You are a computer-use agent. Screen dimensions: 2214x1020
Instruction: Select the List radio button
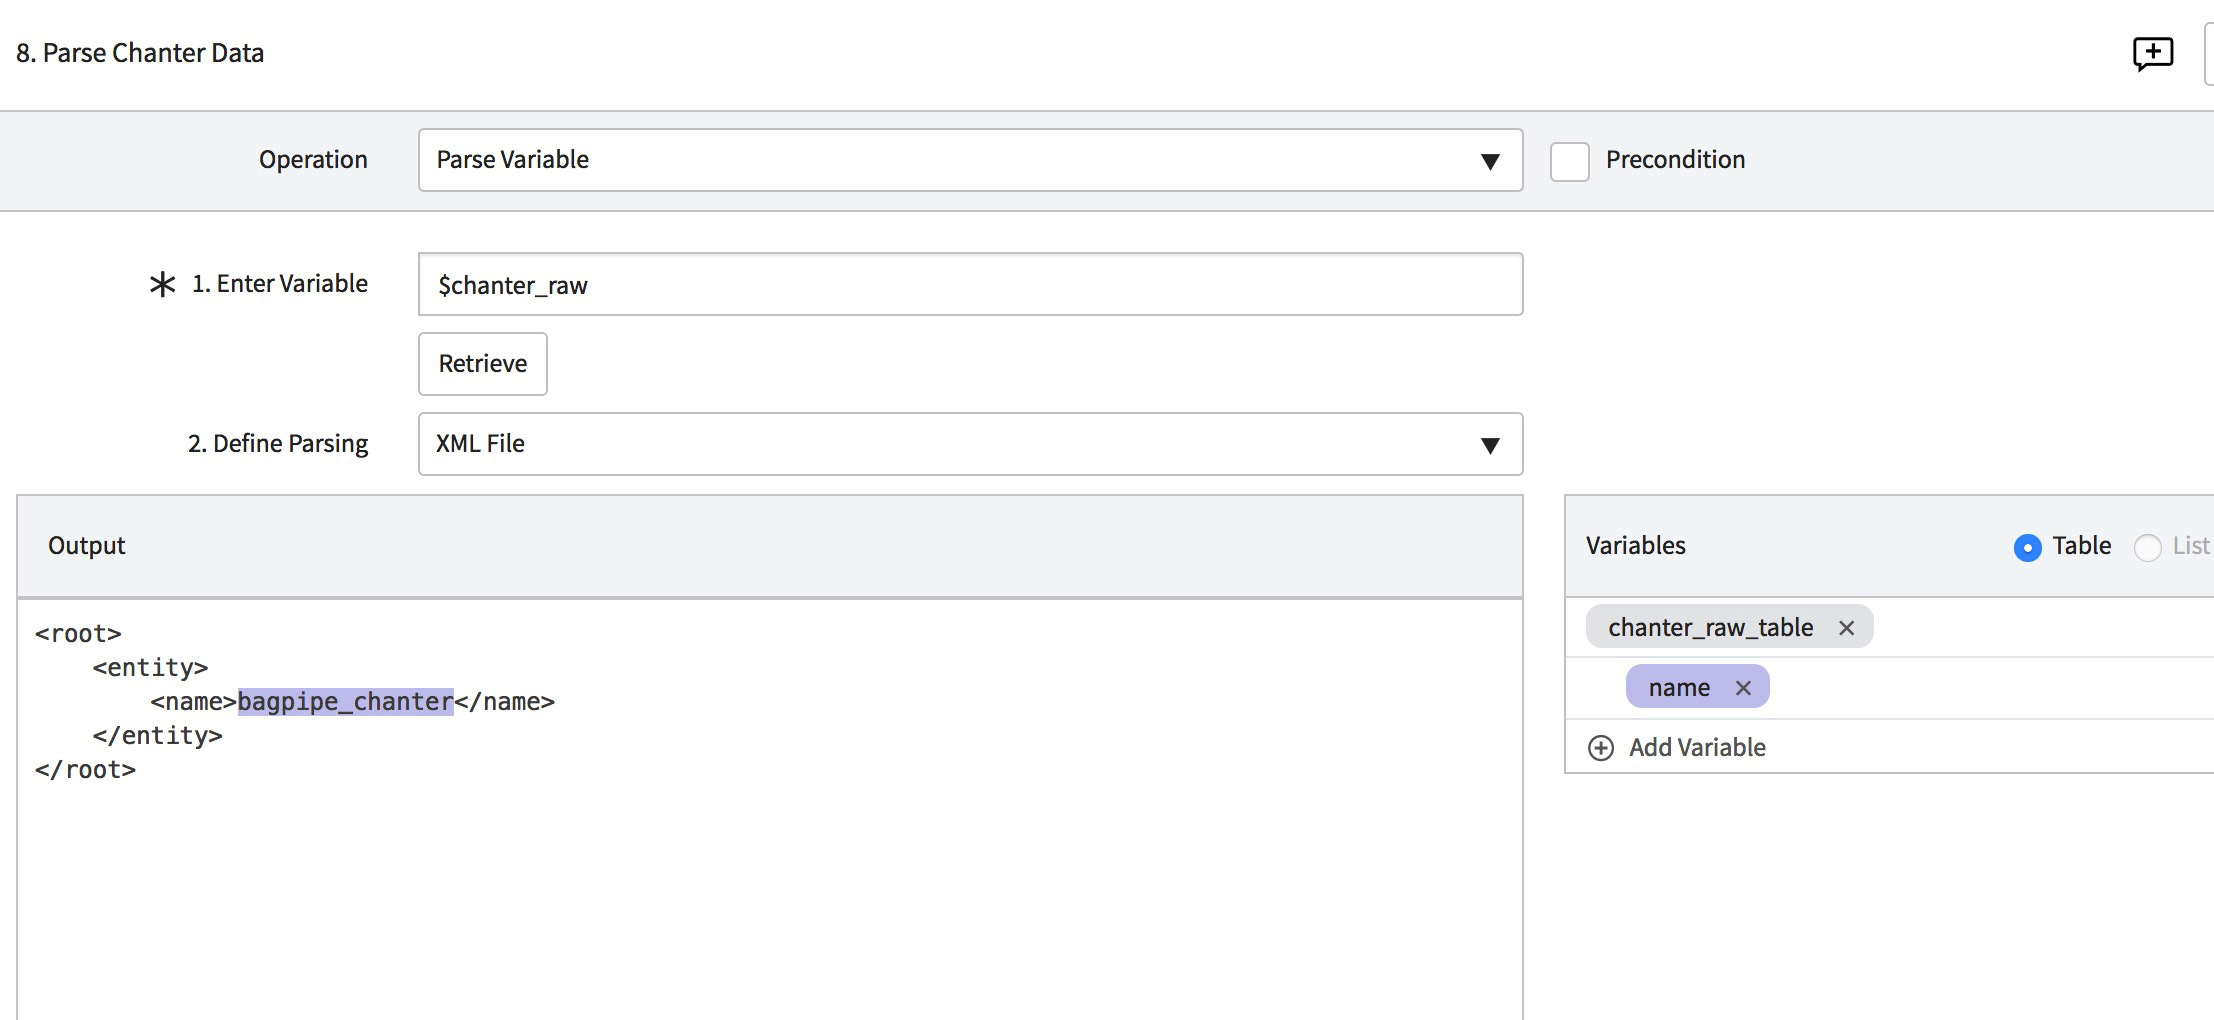click(2147, 547)
